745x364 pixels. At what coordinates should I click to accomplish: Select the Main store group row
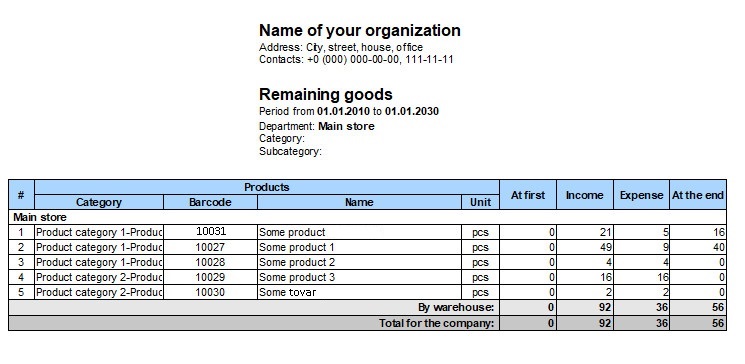coord(367,217)
